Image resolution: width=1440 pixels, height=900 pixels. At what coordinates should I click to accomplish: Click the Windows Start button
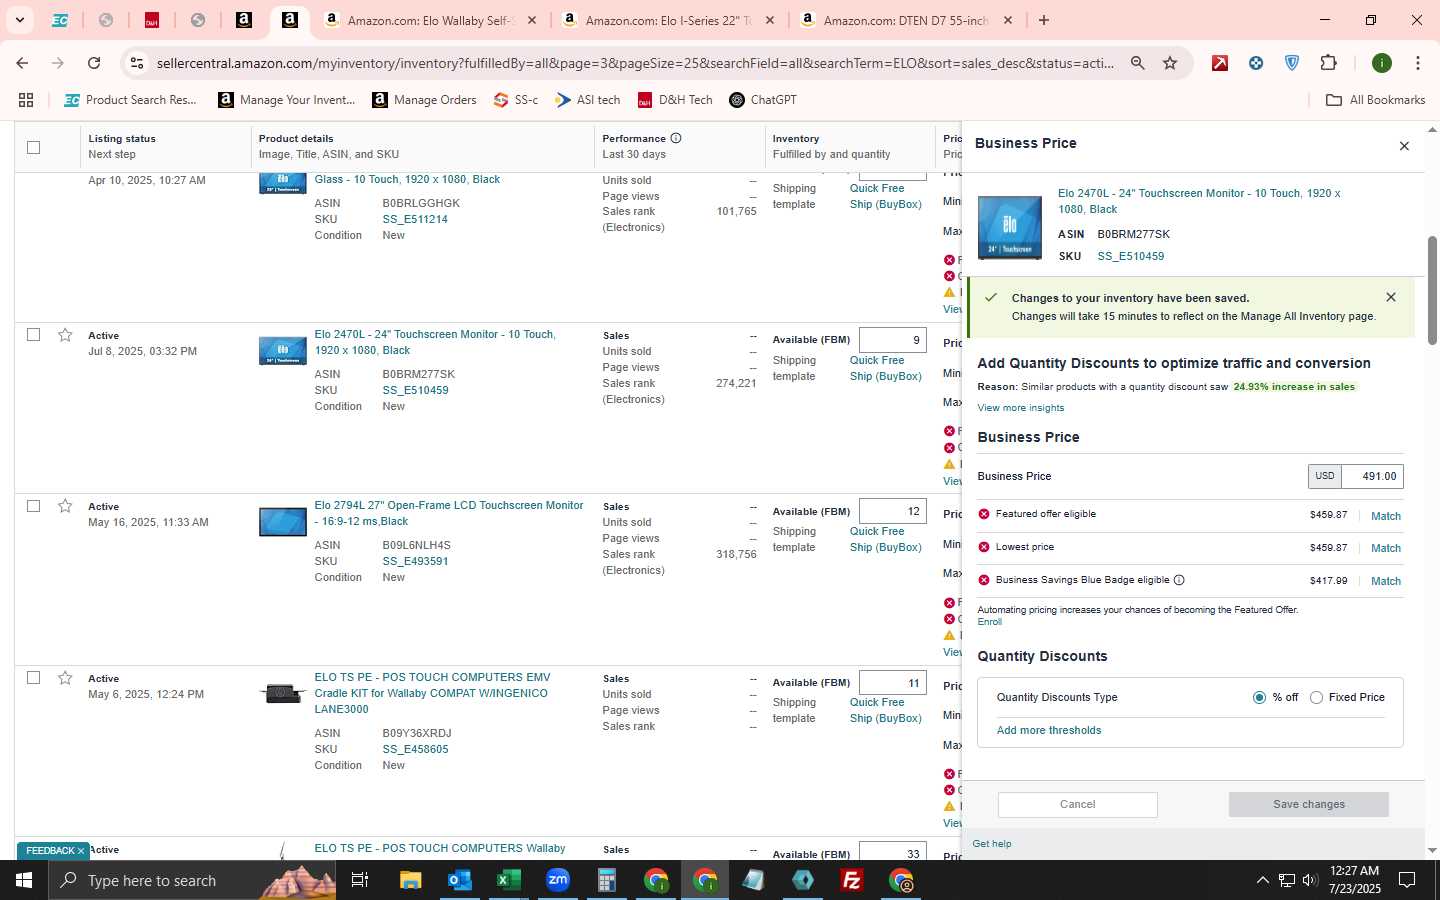pos(24,880)
